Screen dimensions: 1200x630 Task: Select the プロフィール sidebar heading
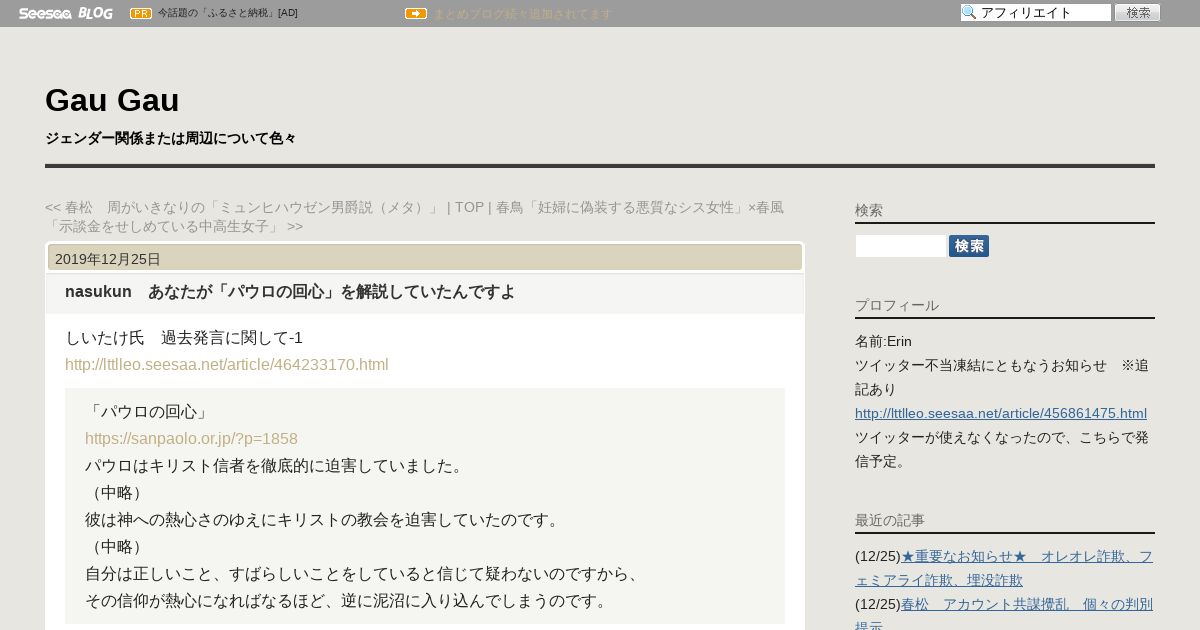pos(897,305)
